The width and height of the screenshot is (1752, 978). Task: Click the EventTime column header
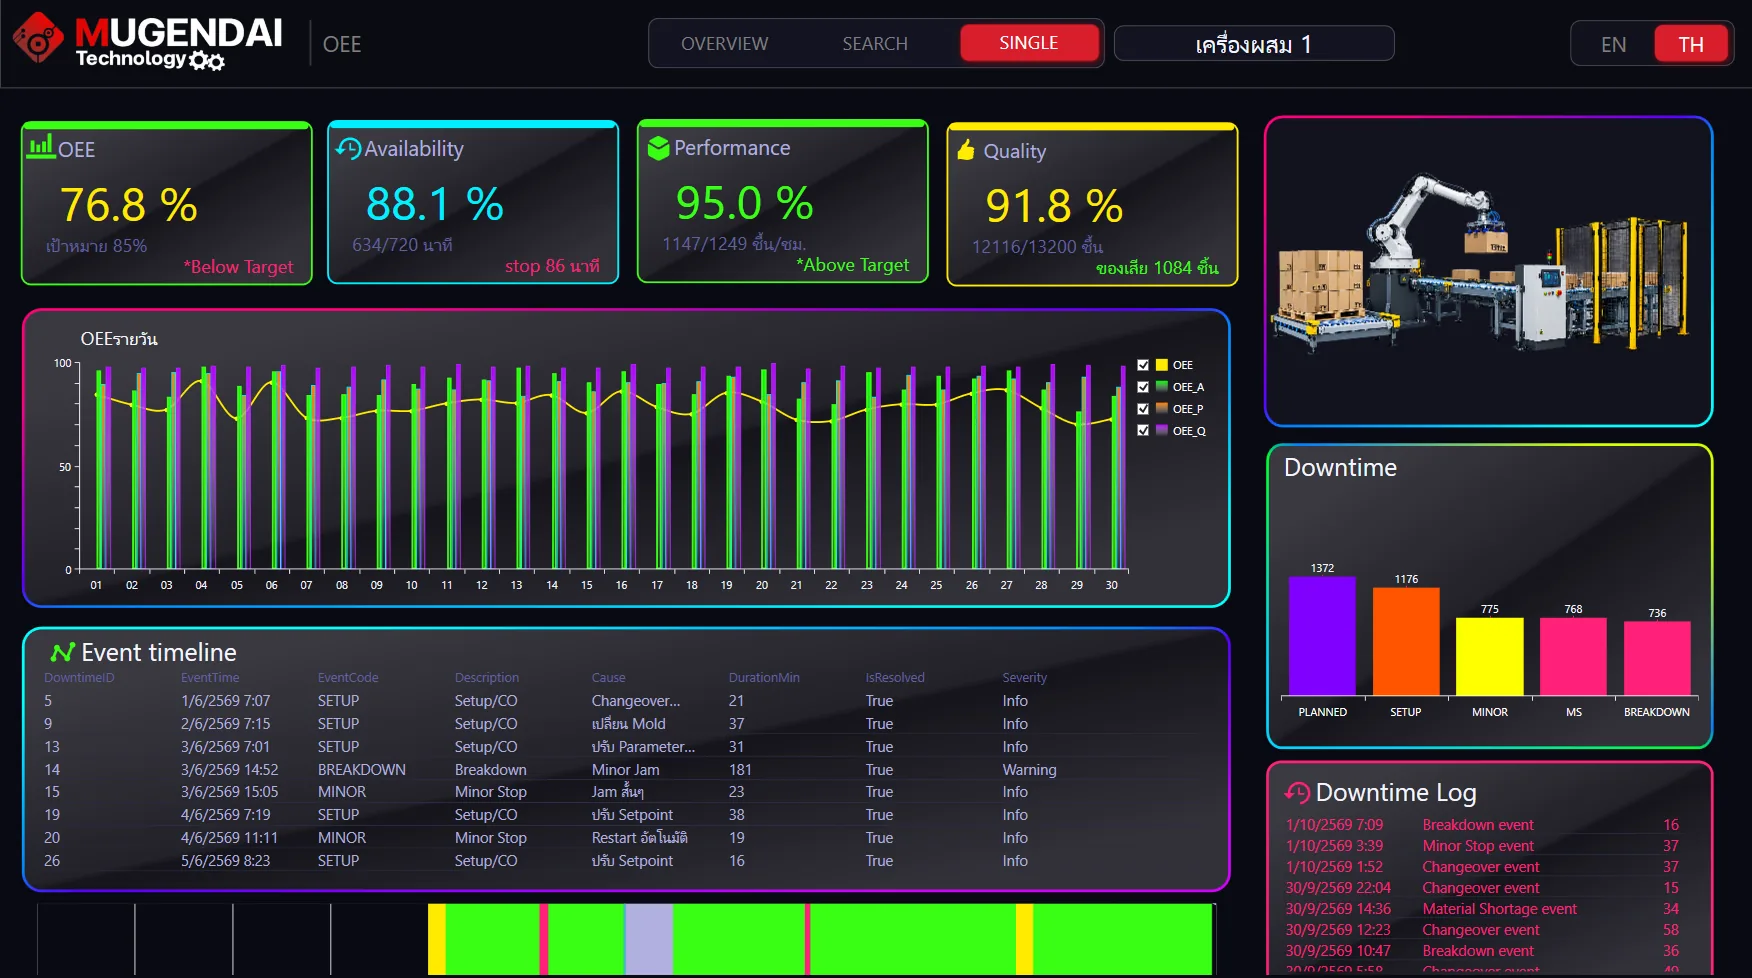[x=210, y=678]
